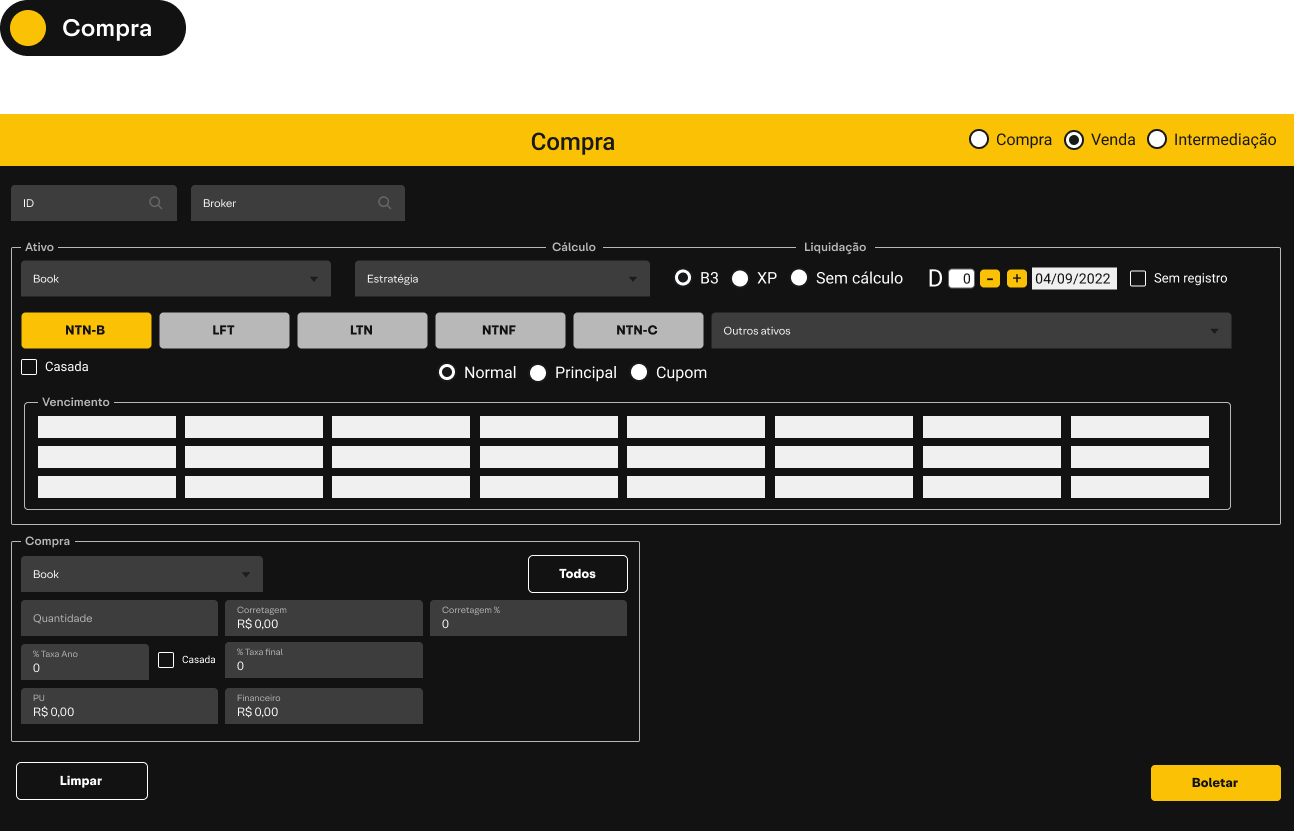
Task: Select the Venda radio option
Action: pyautogui.click(x=1074, y=140)
